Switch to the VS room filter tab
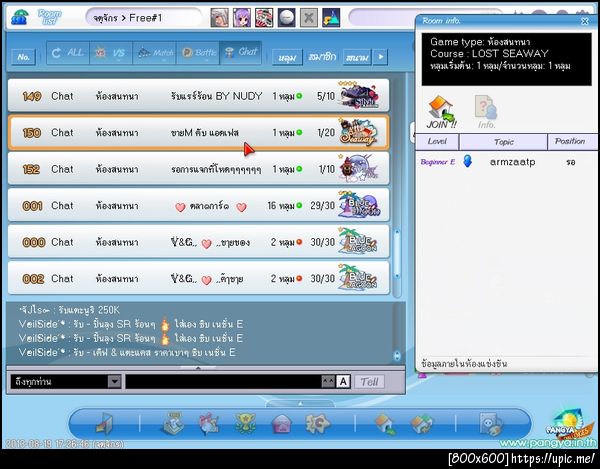This screenshot has height=469, width=600. [x=111, y=53]
